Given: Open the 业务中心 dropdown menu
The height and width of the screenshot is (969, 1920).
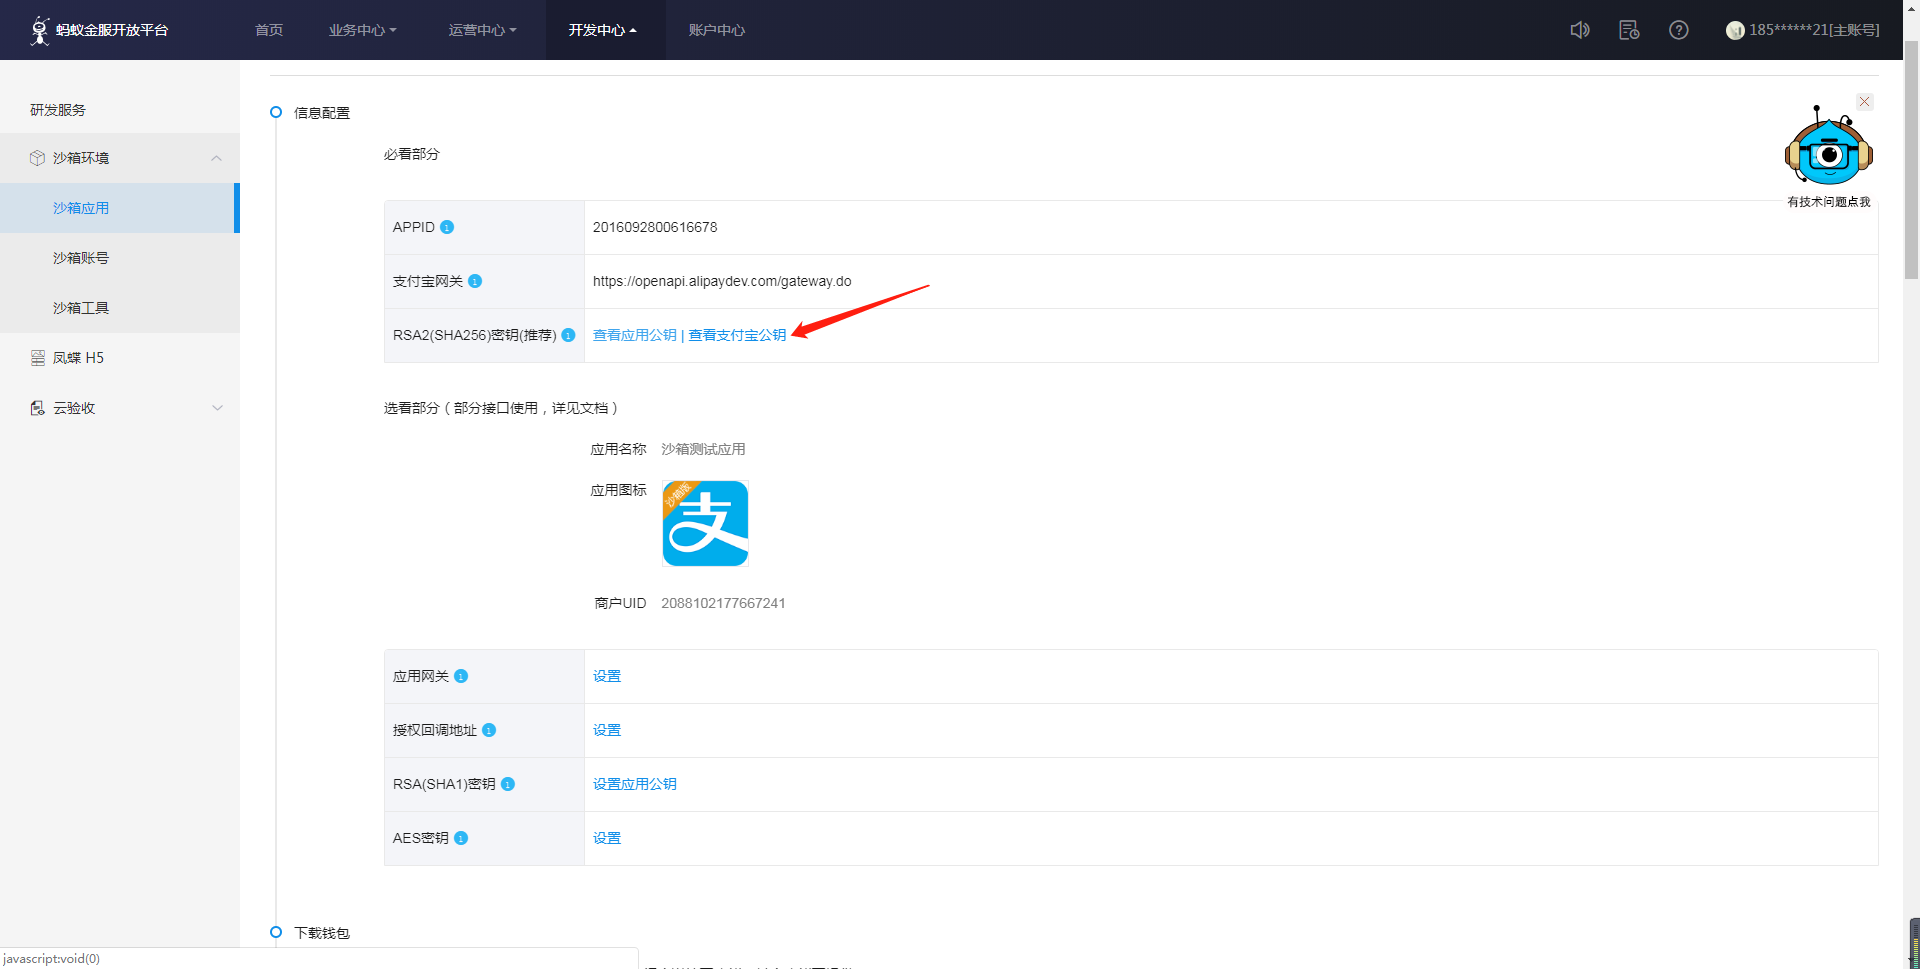Looking at the screenshot, I should [362, 30].
